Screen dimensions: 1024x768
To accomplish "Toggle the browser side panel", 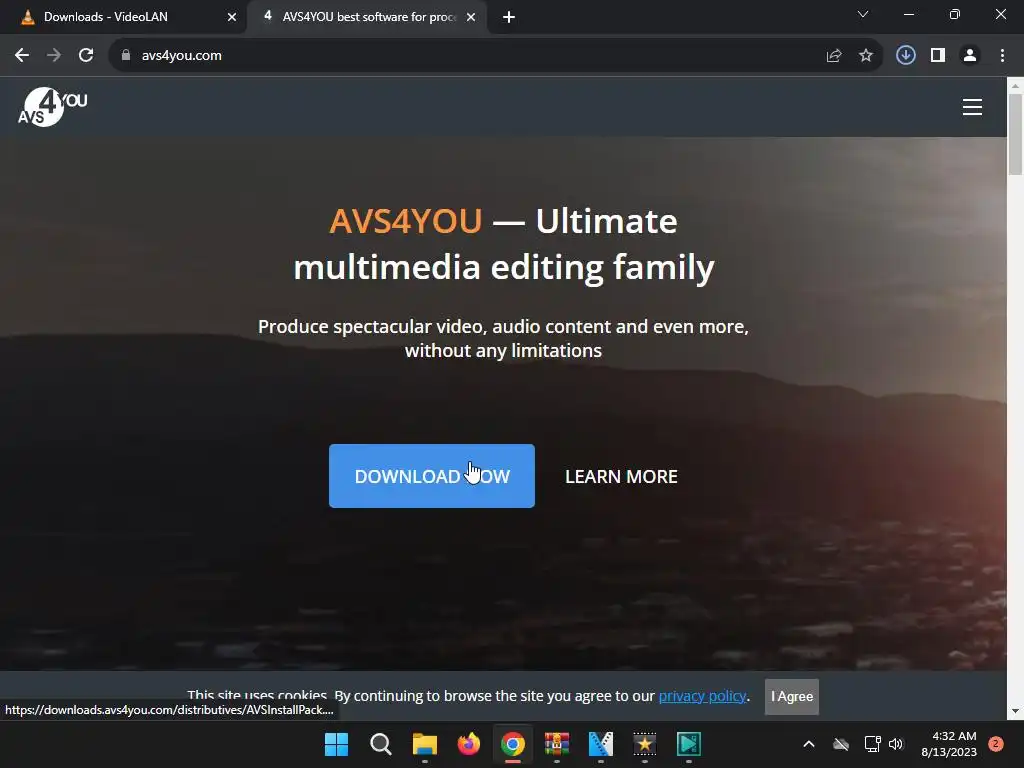I will (x=938, y=56).
